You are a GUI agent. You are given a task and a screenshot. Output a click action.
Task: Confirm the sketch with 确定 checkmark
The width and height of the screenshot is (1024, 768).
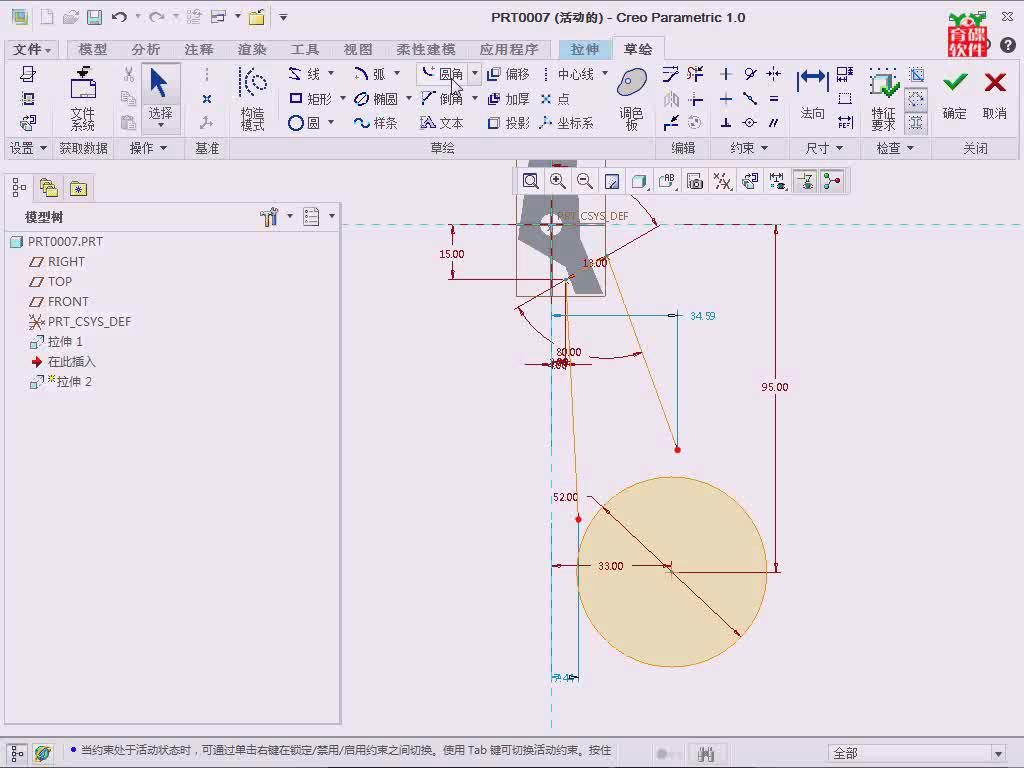[955, 94]
